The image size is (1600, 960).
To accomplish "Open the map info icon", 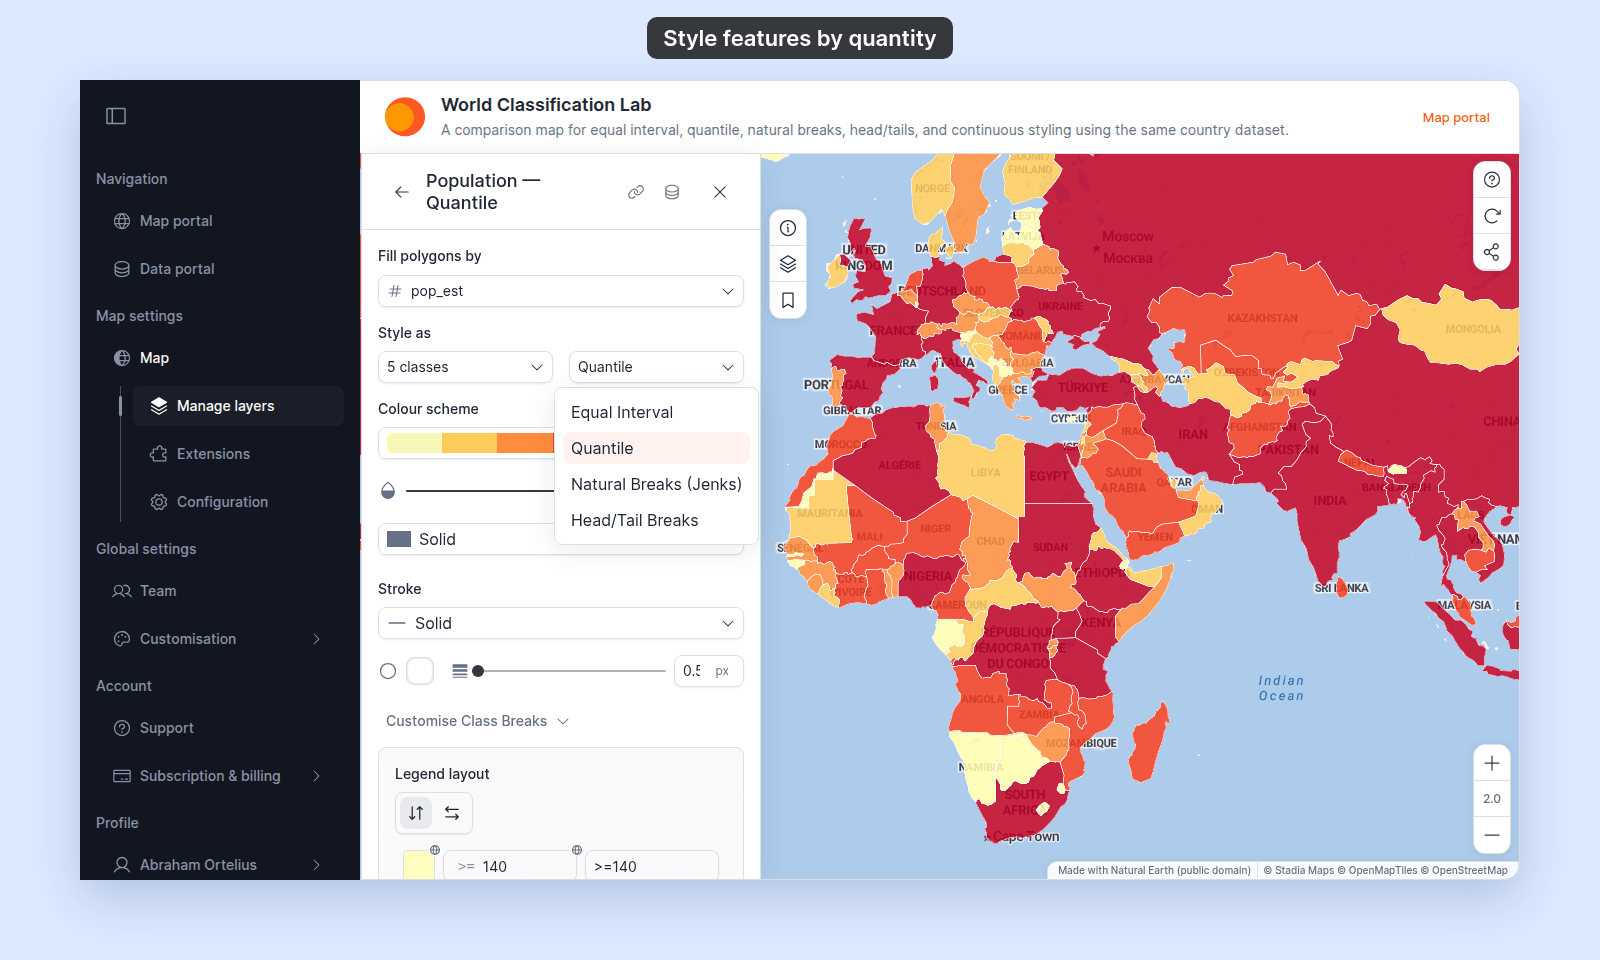I will [x=788, y=228].
